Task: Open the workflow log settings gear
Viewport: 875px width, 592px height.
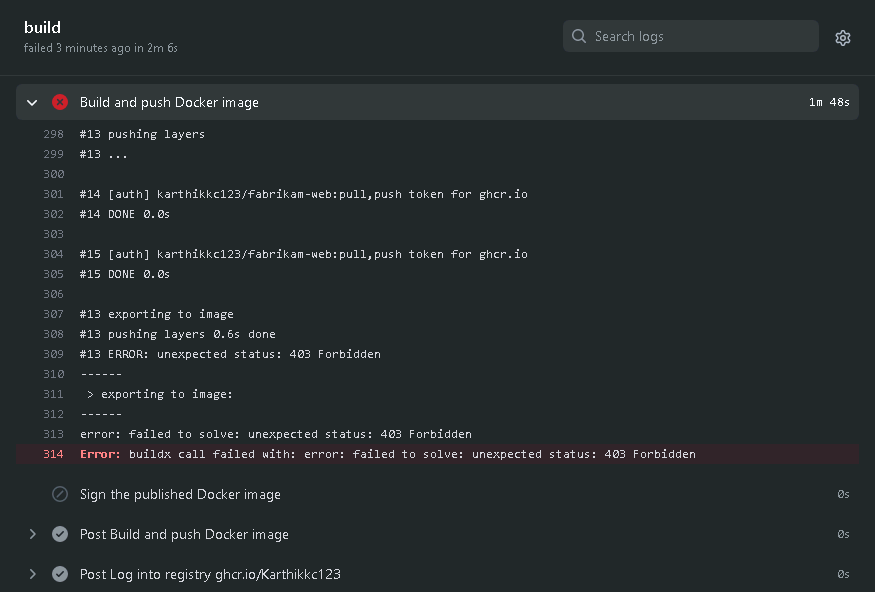Action: click(x=843, y=37)
